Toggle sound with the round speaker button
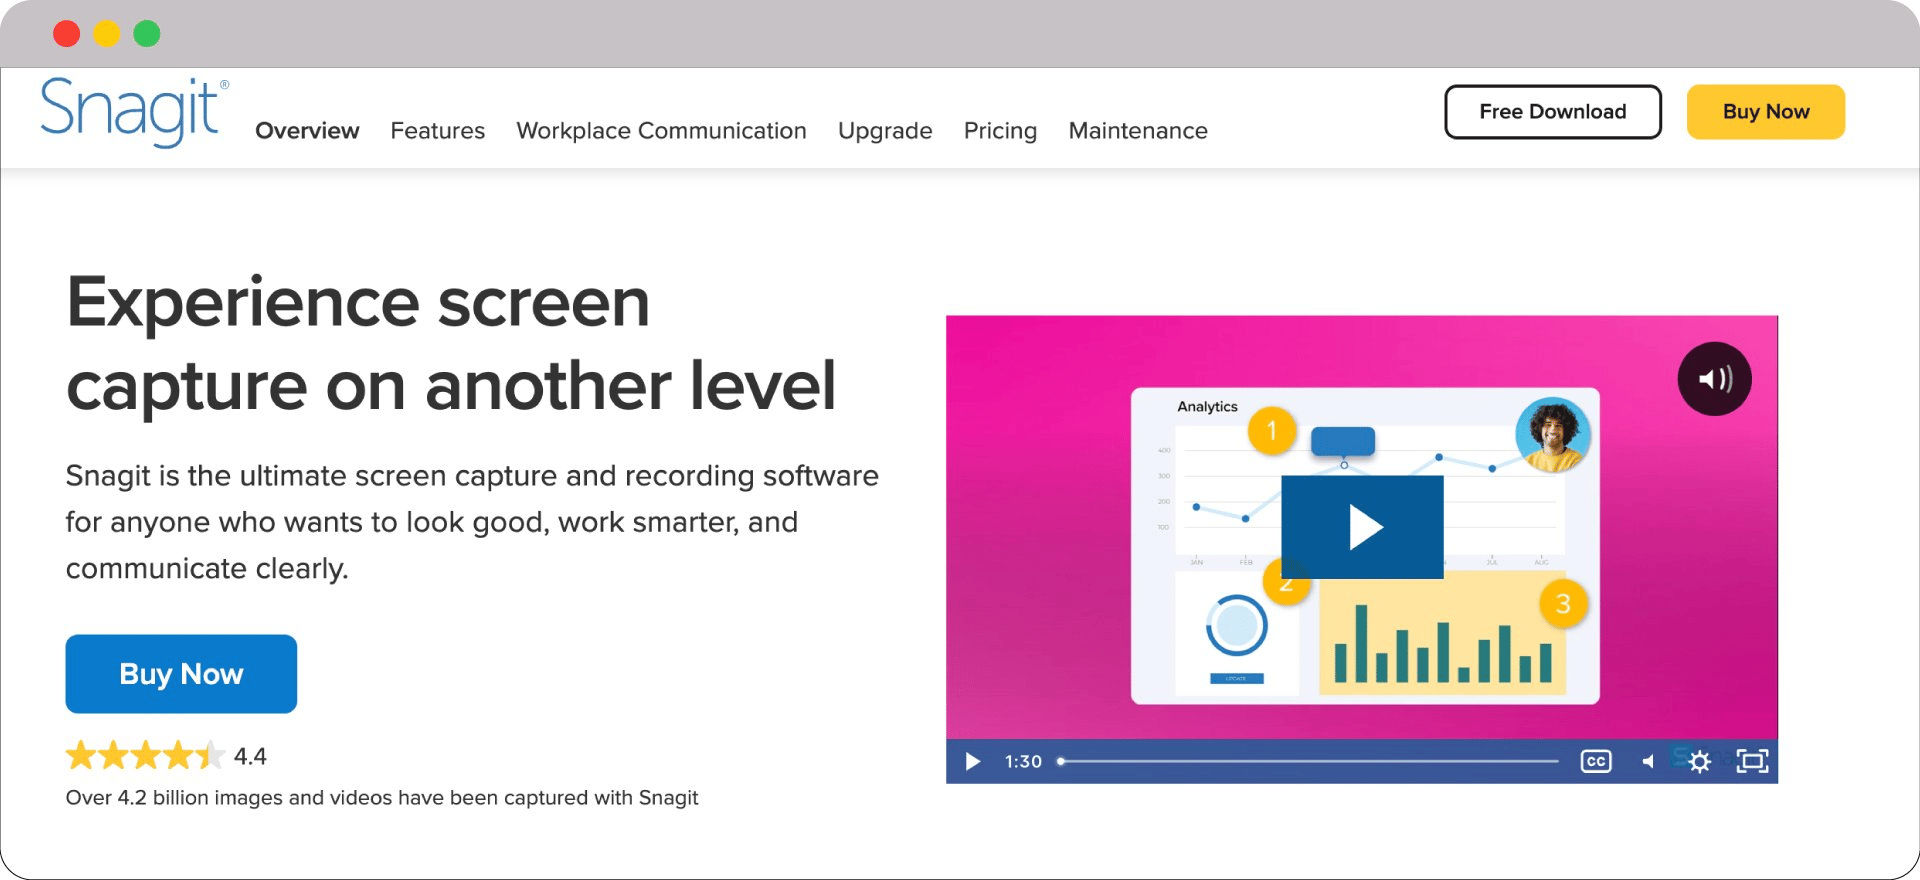The image size is (1920, 880). [x=1714, y=379]
